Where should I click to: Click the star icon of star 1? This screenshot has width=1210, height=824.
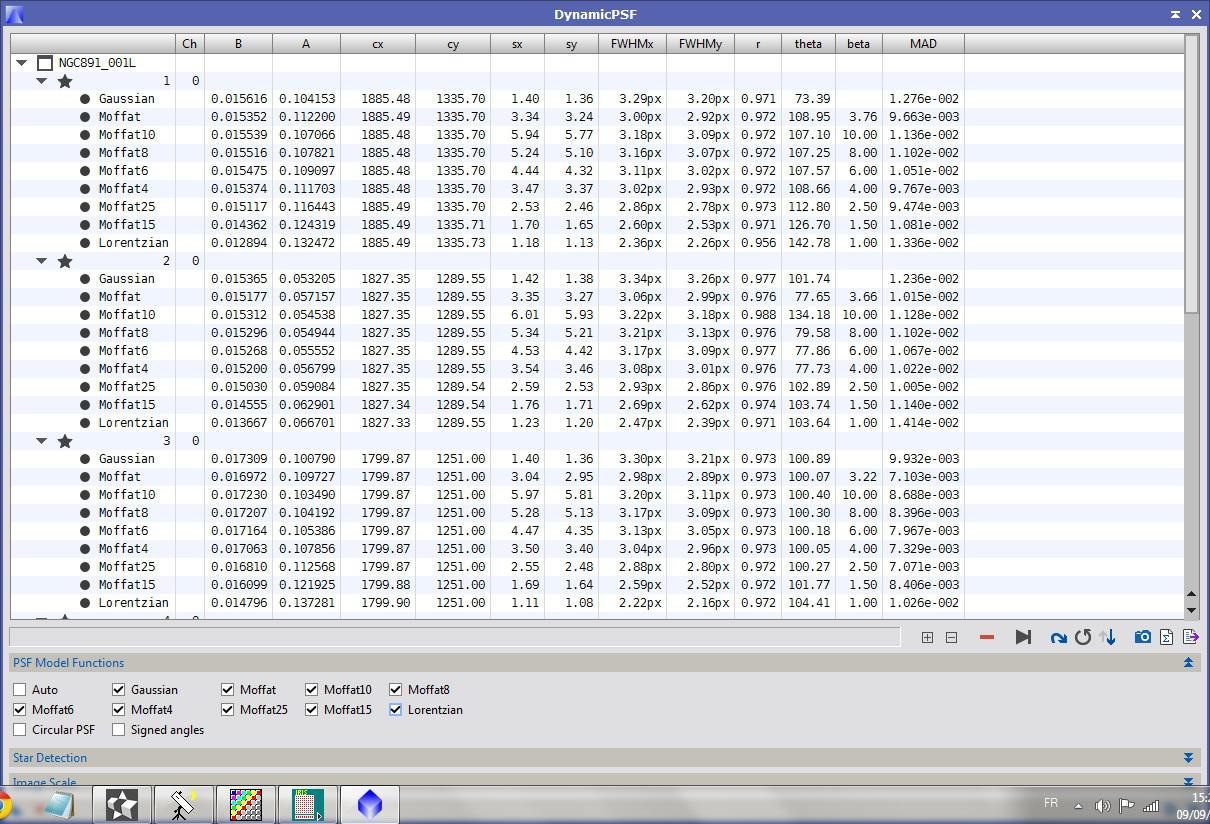tap(65, 81)
